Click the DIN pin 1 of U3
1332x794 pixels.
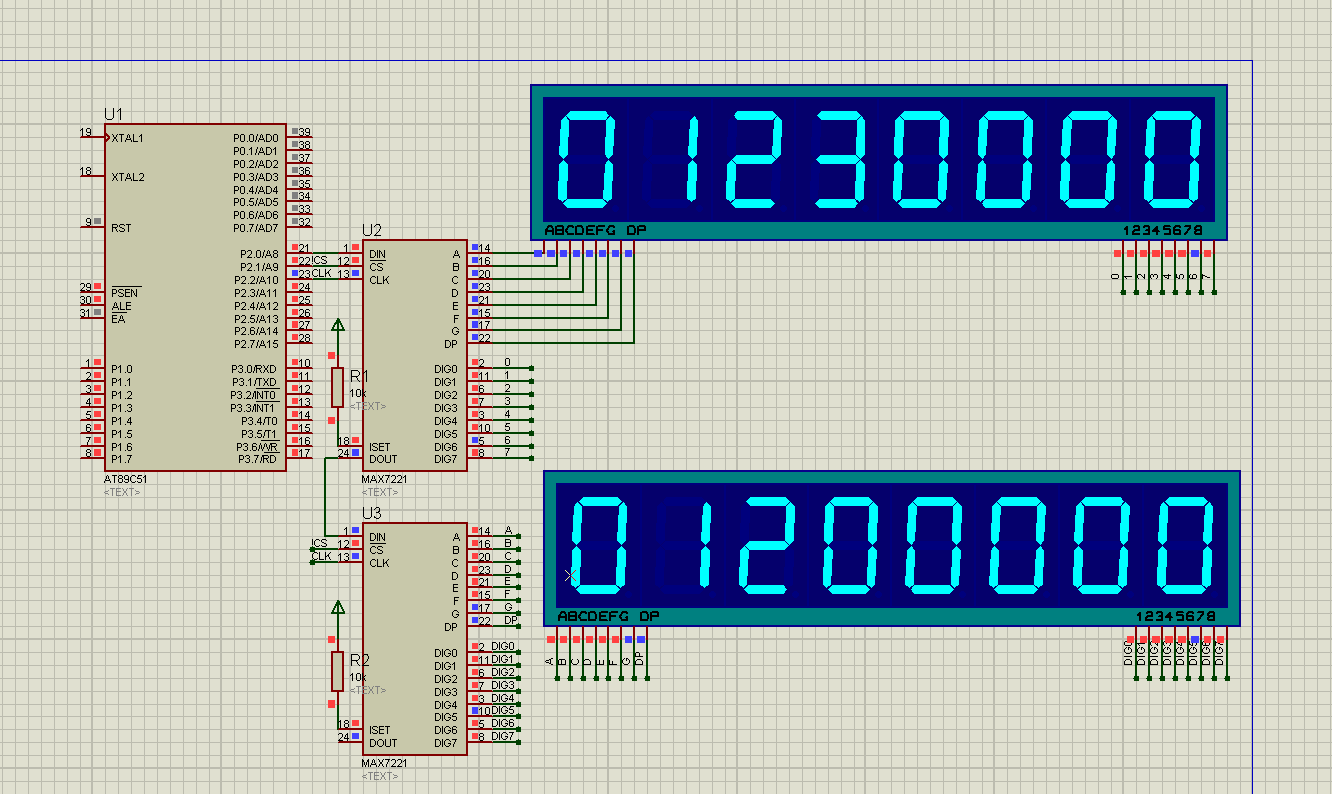(352, 530)
